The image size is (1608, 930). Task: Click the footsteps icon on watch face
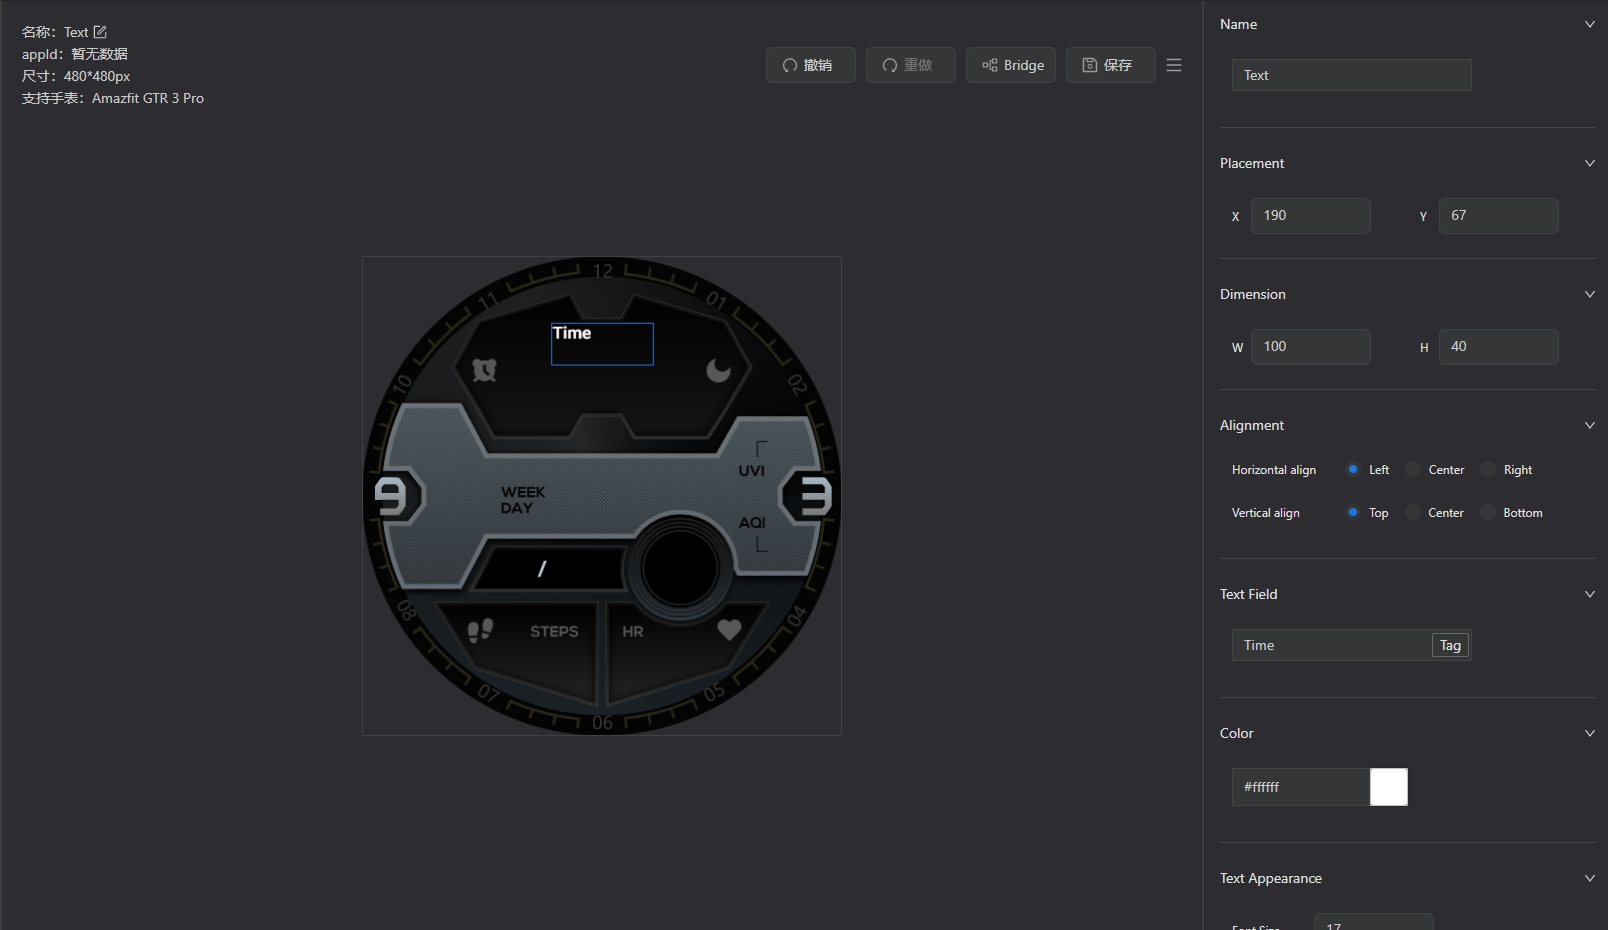[480, 630]
